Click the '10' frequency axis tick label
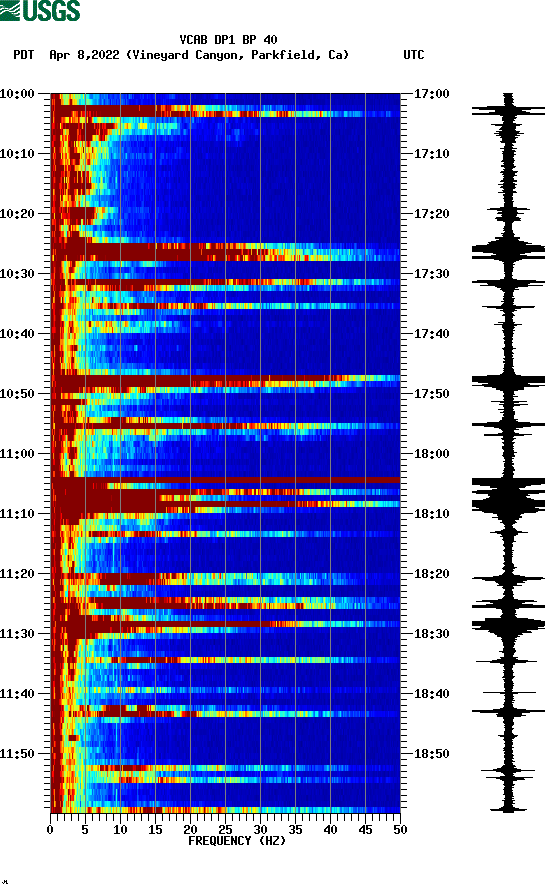 click(120, 830)
